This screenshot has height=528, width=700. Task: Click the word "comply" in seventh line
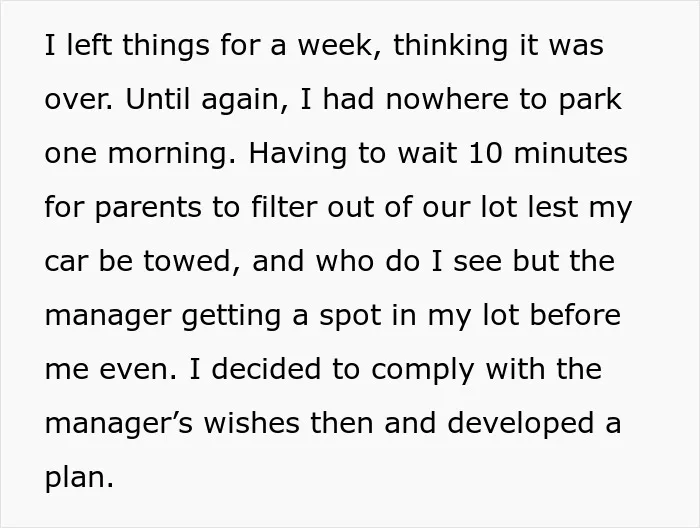click(x=422, y=371)
